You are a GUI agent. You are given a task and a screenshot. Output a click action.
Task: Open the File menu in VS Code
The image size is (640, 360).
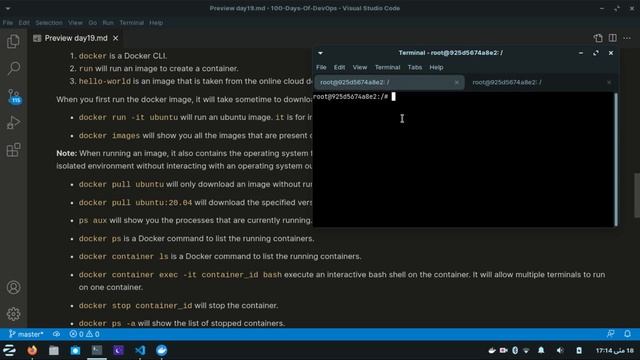point(8,23)
